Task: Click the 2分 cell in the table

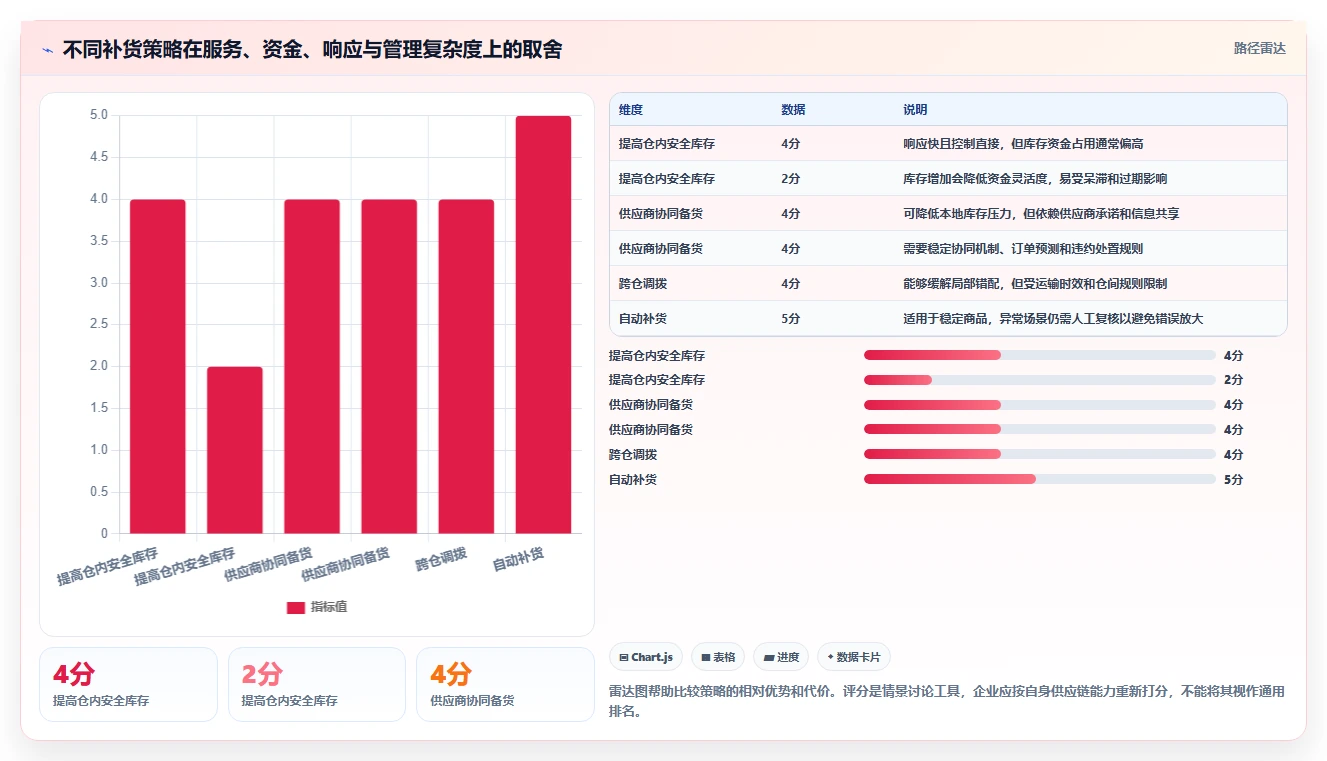Action: click(x=791, y=179)
